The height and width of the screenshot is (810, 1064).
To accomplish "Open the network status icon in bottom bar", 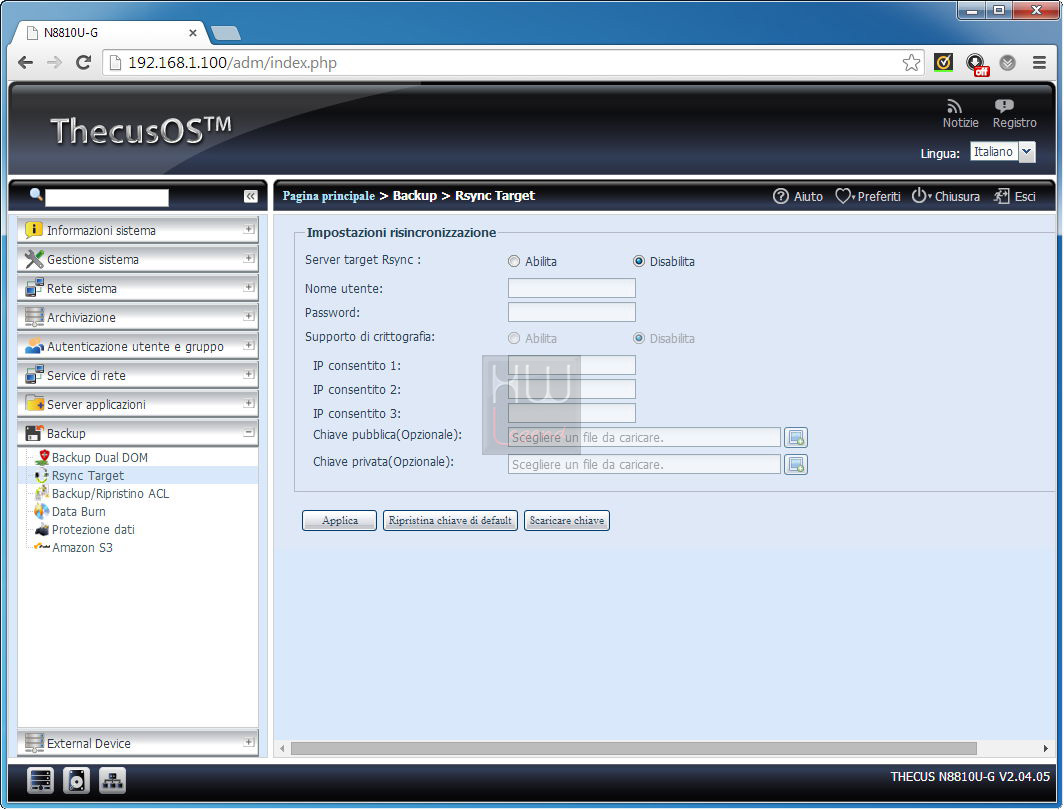I will click(x=112, y=781).
